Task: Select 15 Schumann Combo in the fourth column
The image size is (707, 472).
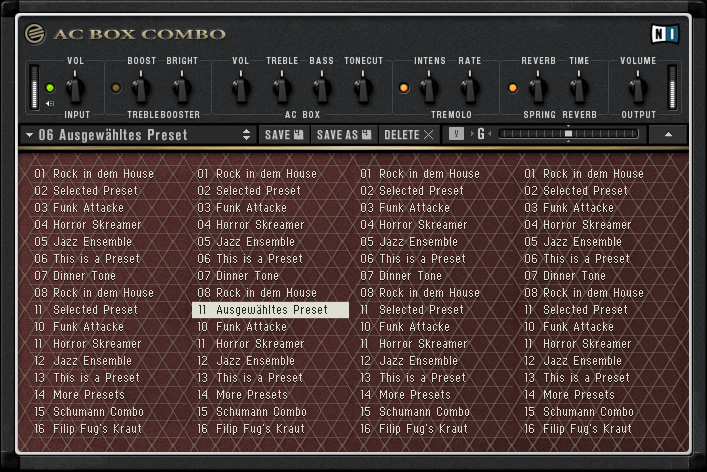Action: click(579, 412)
